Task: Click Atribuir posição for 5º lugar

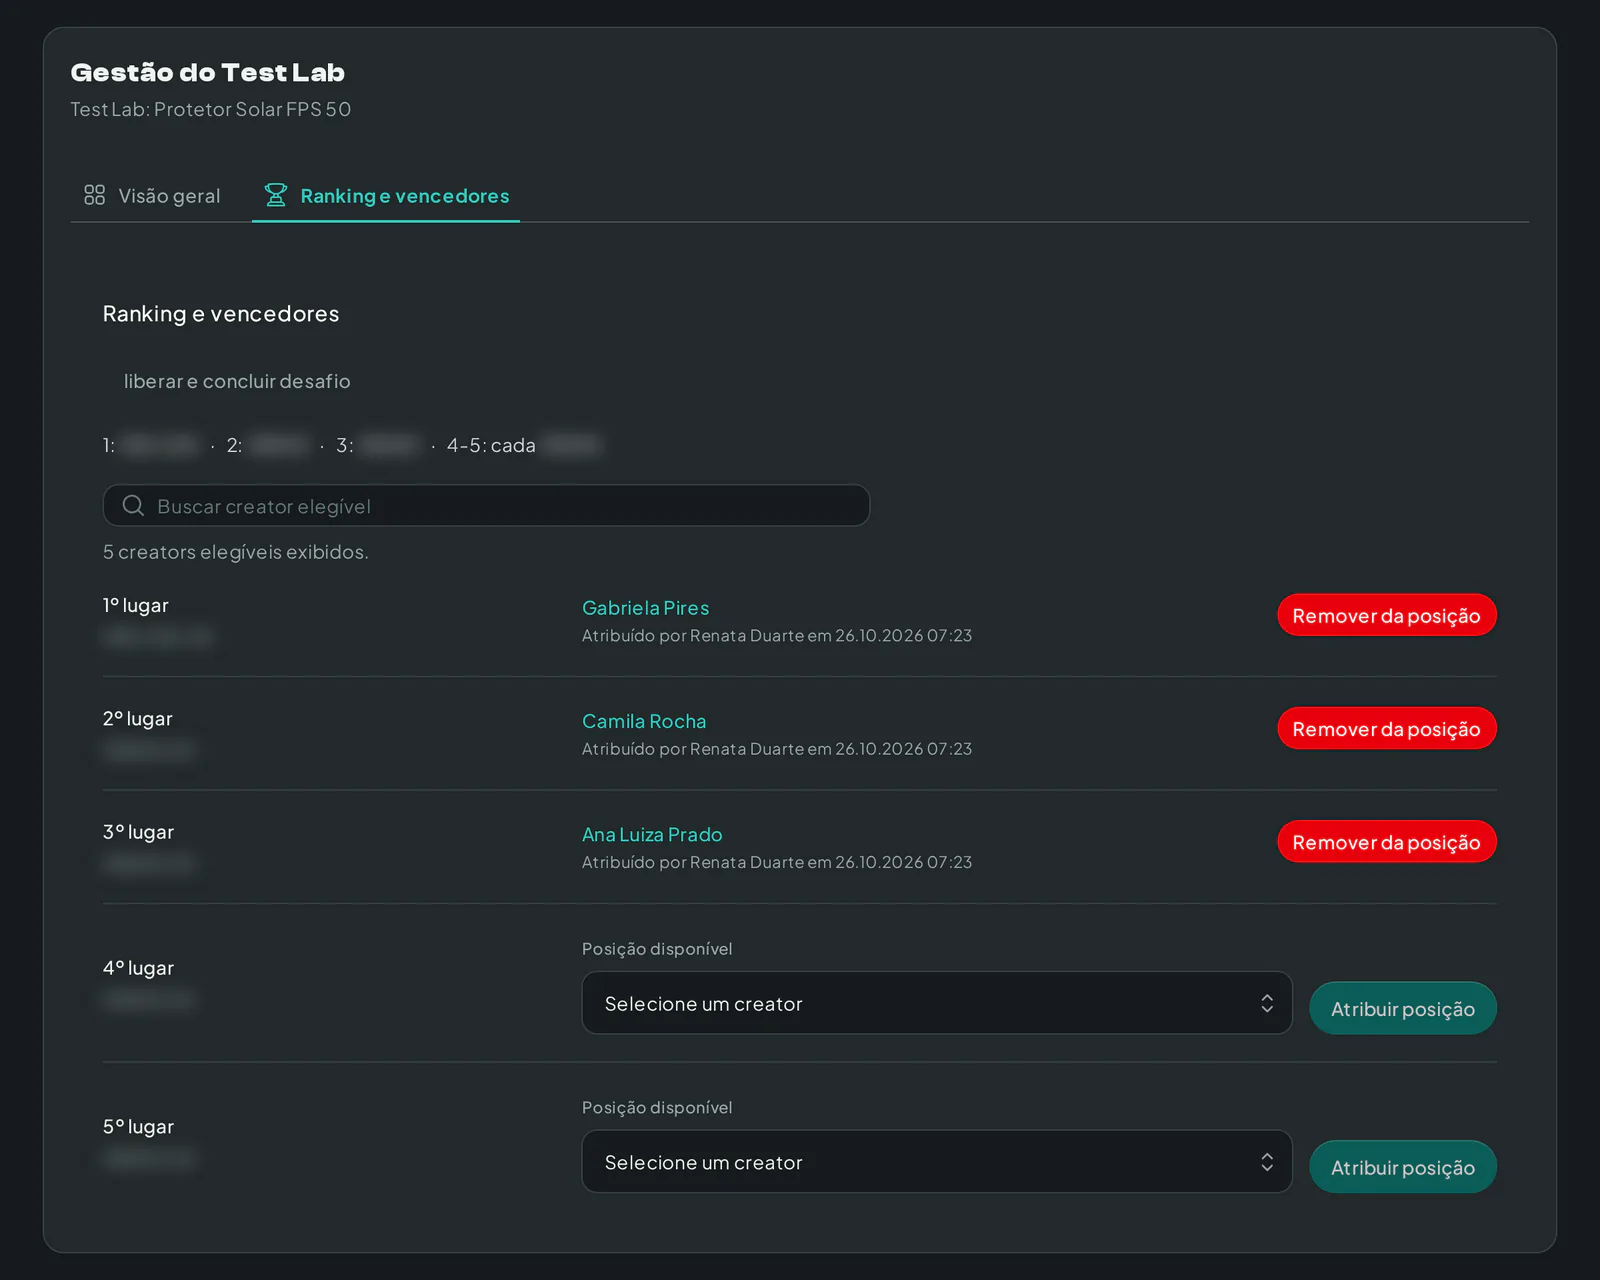Action: [x=1403, y=1167]
